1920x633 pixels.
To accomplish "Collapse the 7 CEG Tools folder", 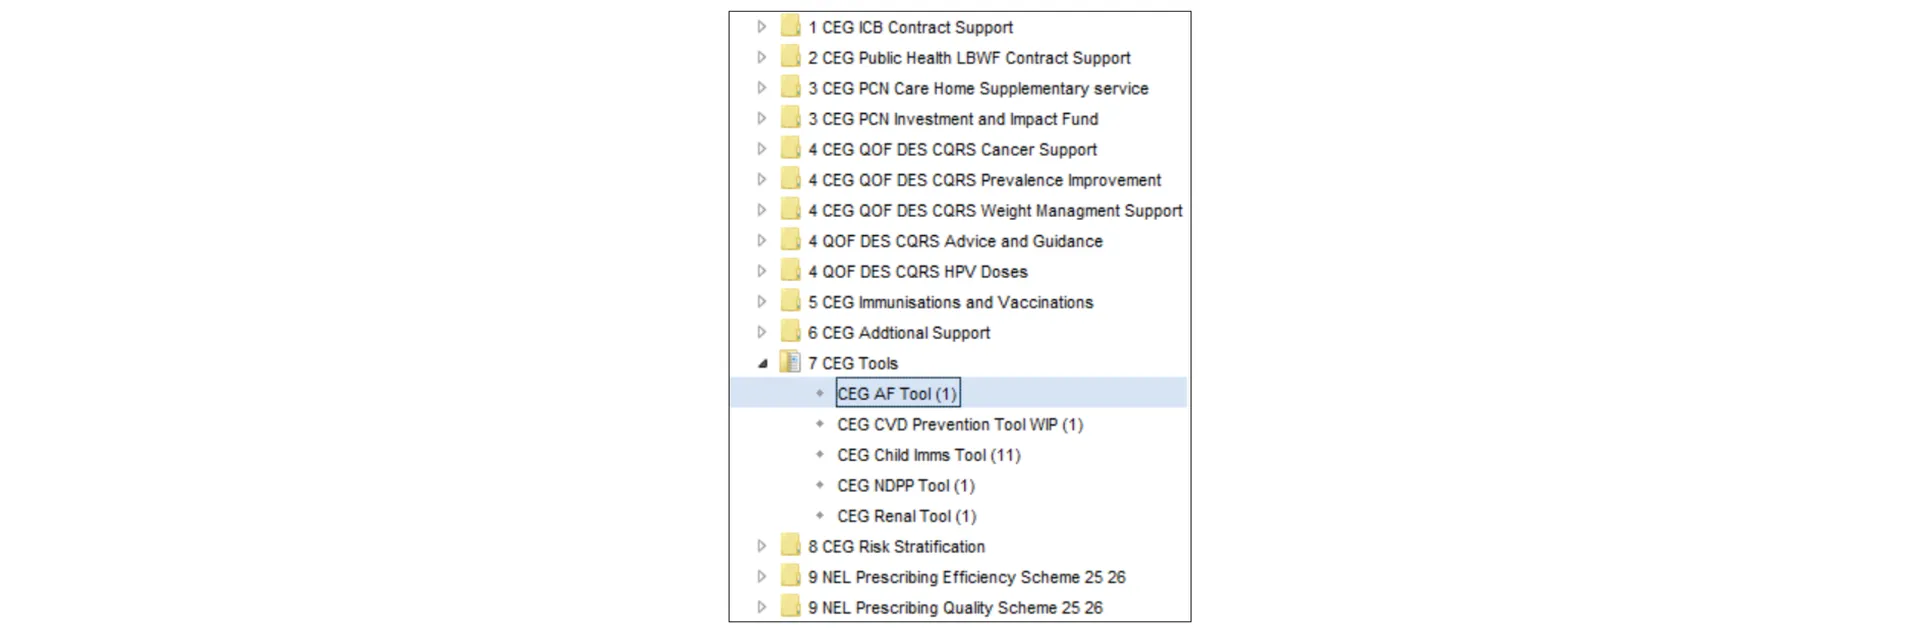I will click(762, 363).
